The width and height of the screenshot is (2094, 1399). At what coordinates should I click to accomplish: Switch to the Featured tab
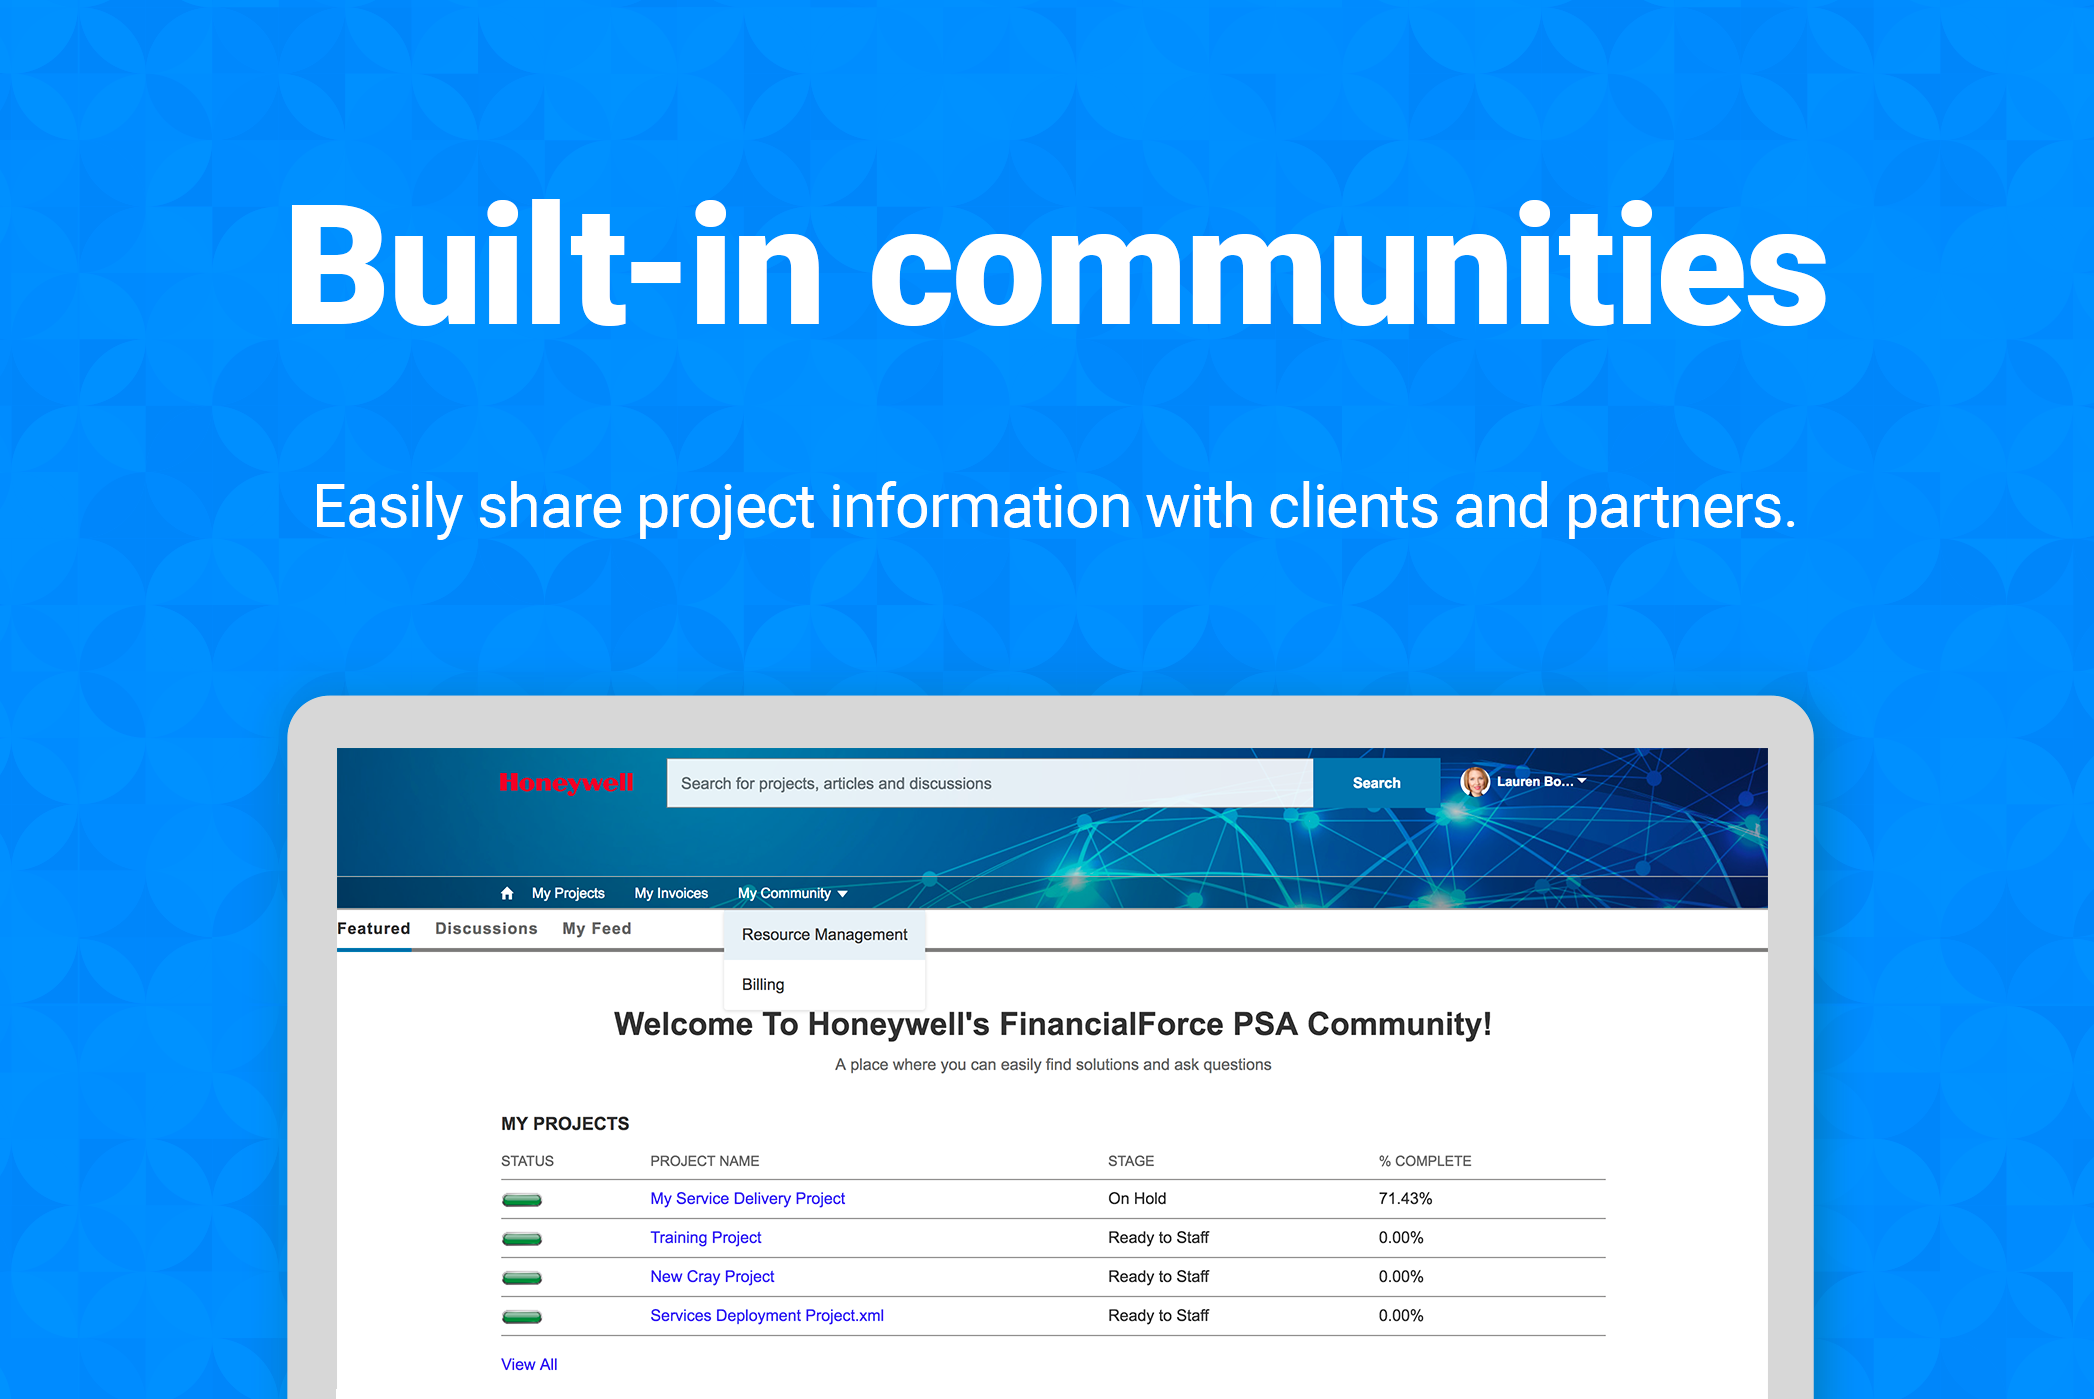click(x=374, y=928)
